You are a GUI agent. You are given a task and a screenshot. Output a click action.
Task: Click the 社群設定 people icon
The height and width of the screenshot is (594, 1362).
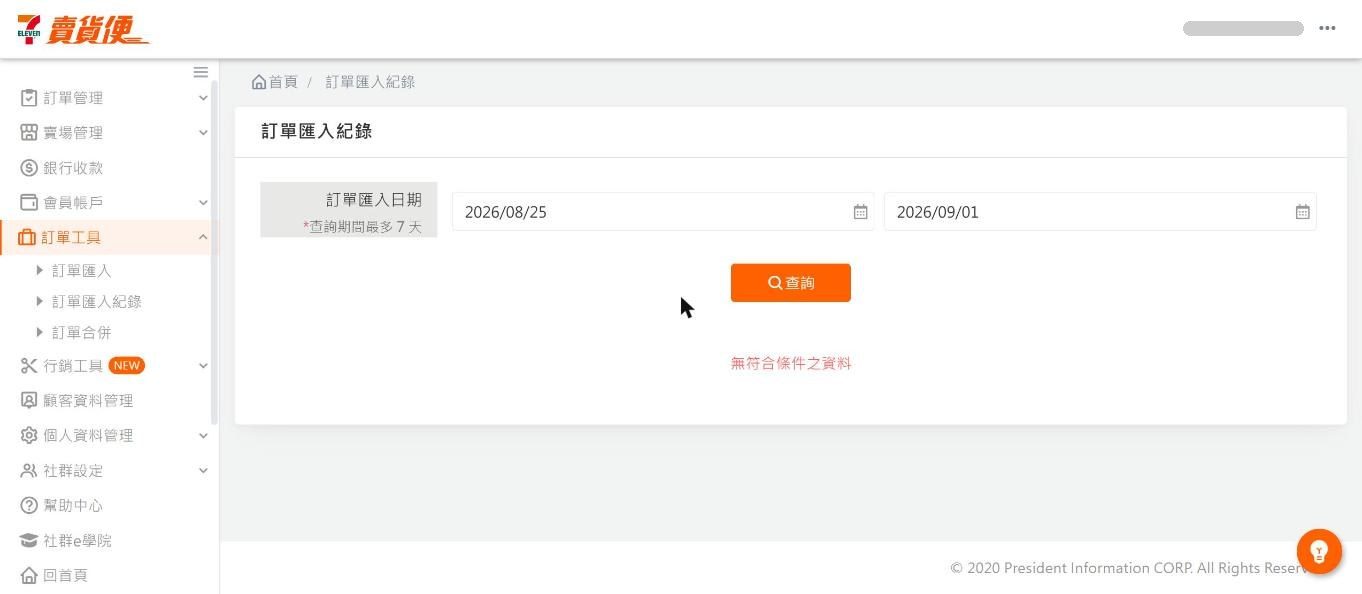(x=29, y=470)
